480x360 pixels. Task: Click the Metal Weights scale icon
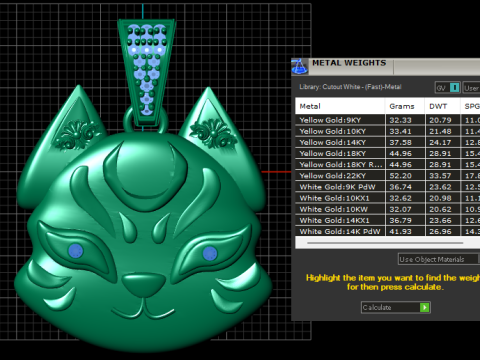click(x=299, y=67)
